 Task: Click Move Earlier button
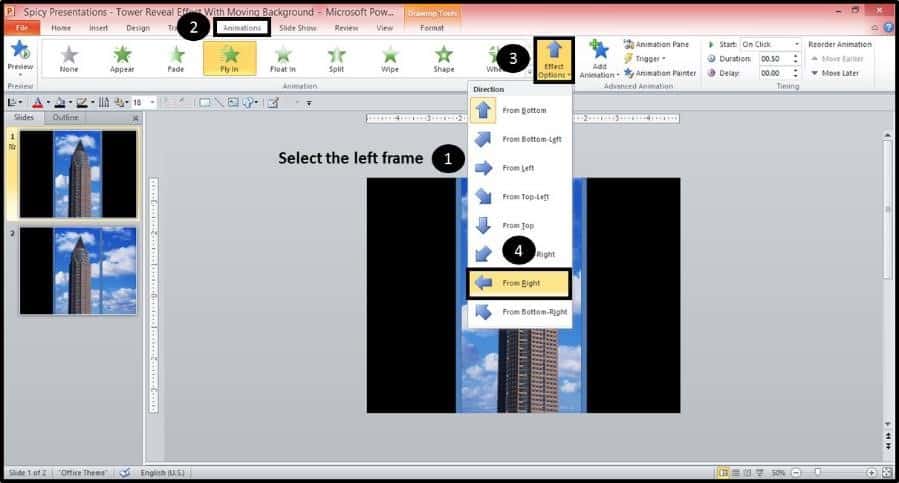(x=837, y=59)
